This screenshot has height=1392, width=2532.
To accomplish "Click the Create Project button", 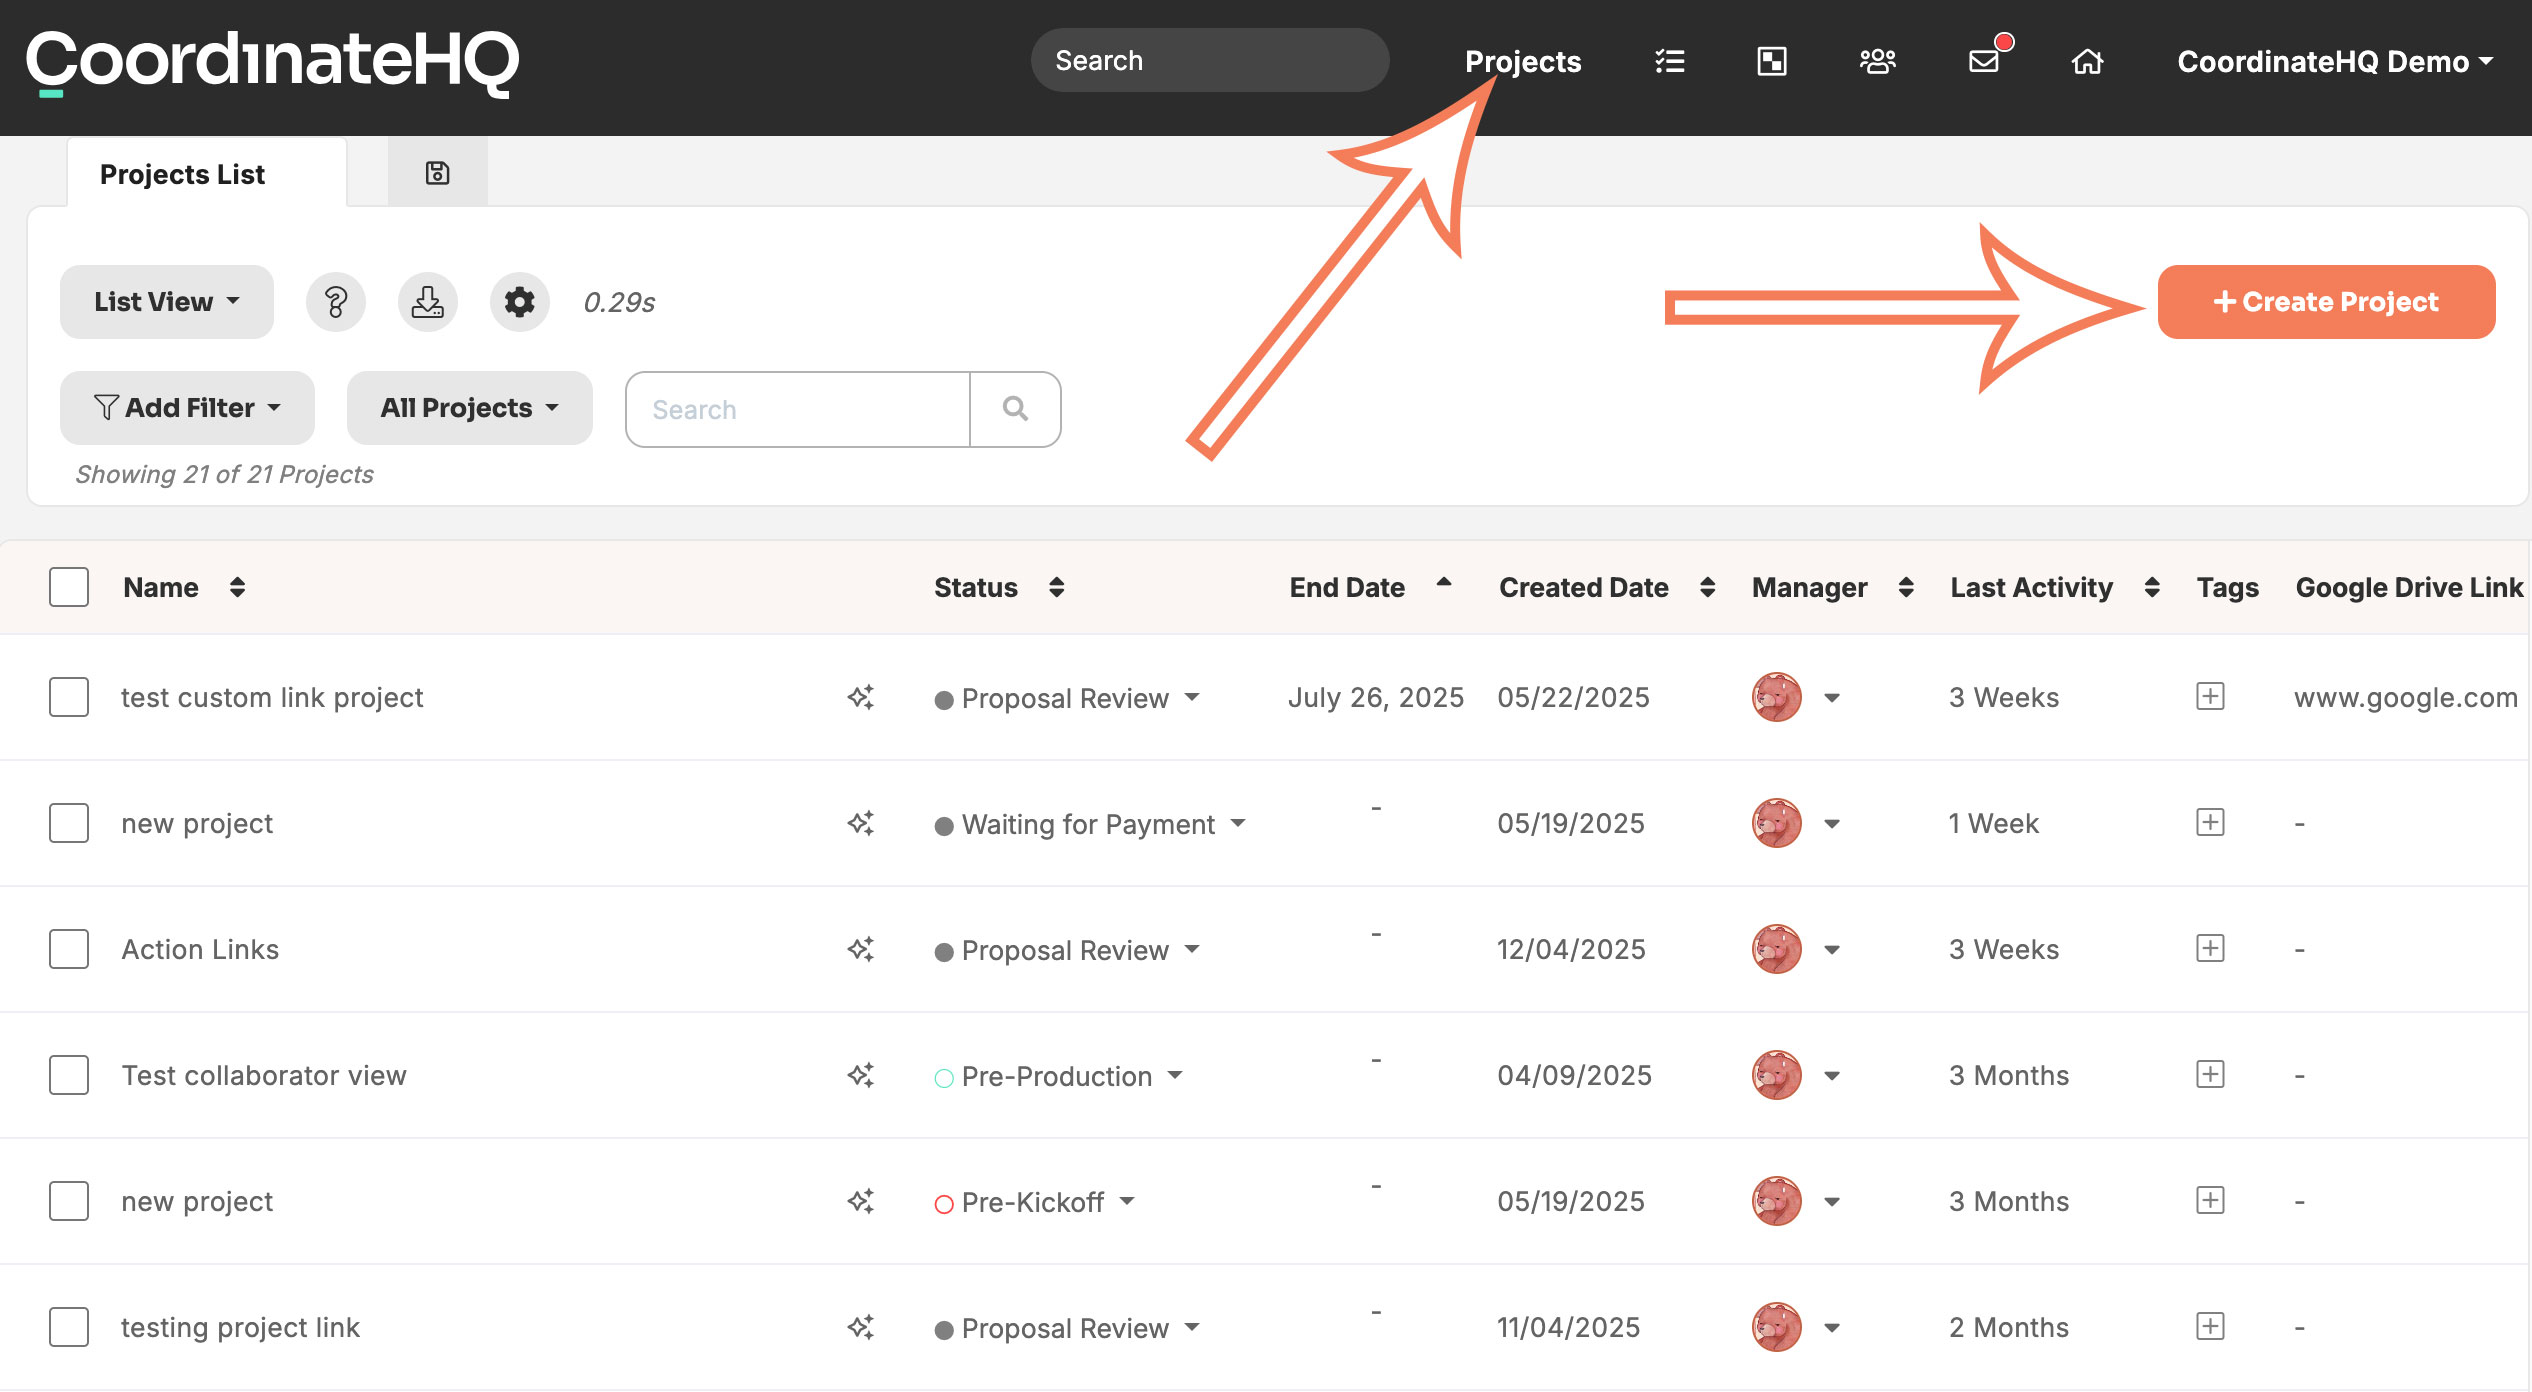I will click(x=2326, y=302).
